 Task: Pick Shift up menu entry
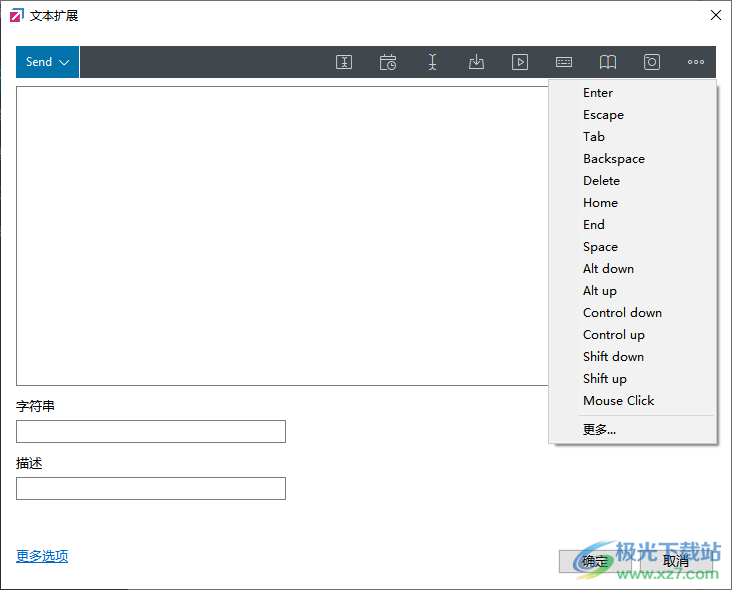tap(633, 378)
